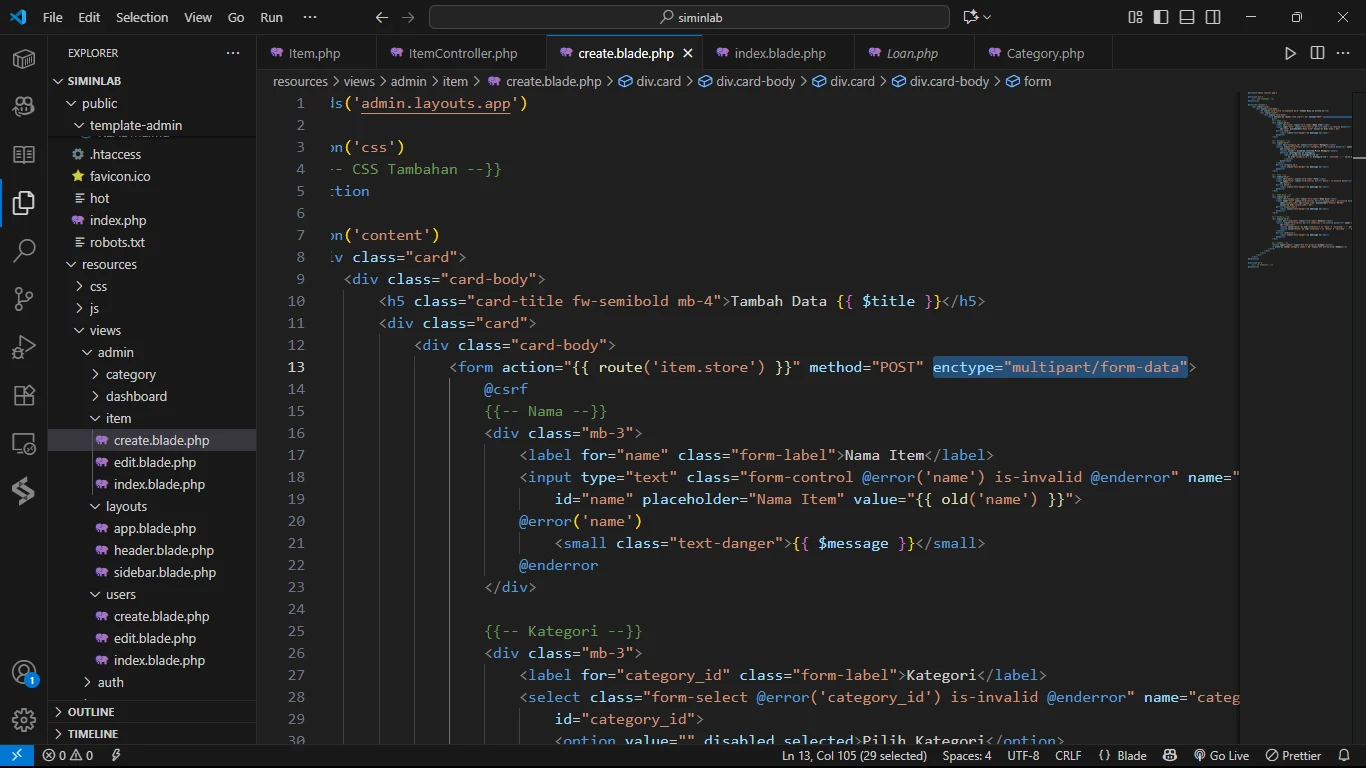Open the Extensions view
The height and width of the screenshot is (768, 1366).
24,395
